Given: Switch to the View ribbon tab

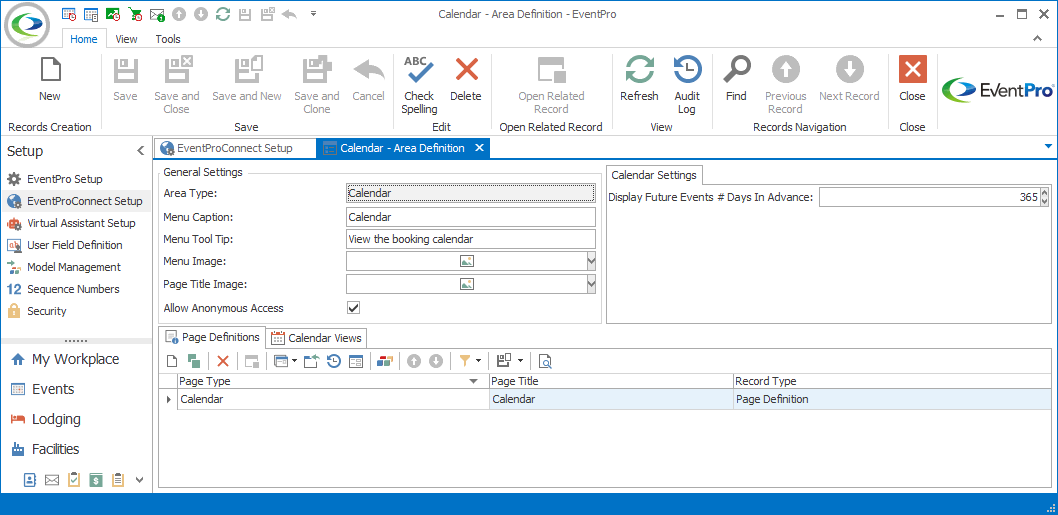Looking at the screenshot, I should tap(126, 39).
